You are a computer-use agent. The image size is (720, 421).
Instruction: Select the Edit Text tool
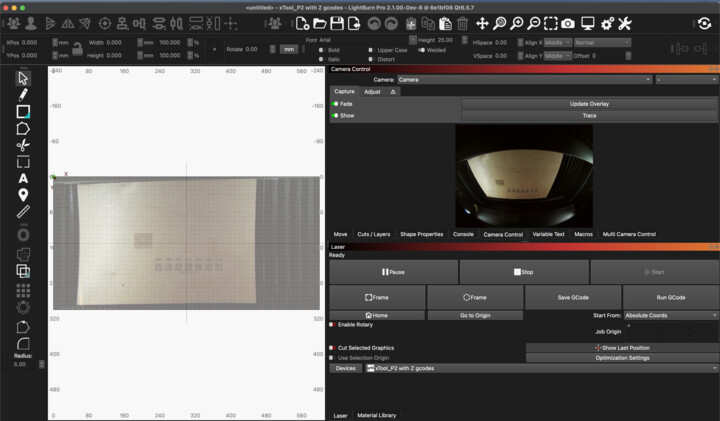23,178
